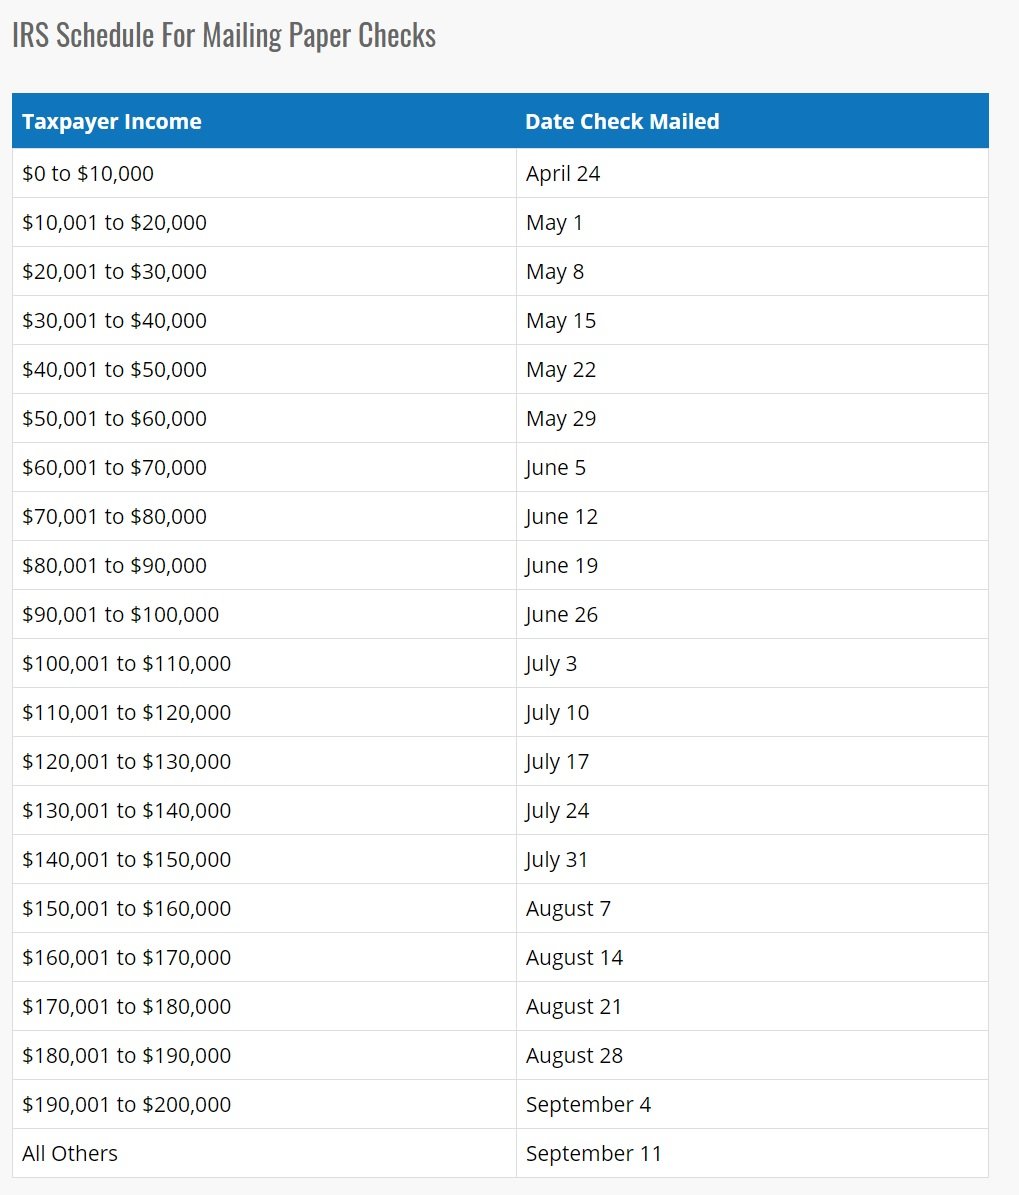Select the All Others income cell
1019x1195 pixels.
[x=264, y=1153]
